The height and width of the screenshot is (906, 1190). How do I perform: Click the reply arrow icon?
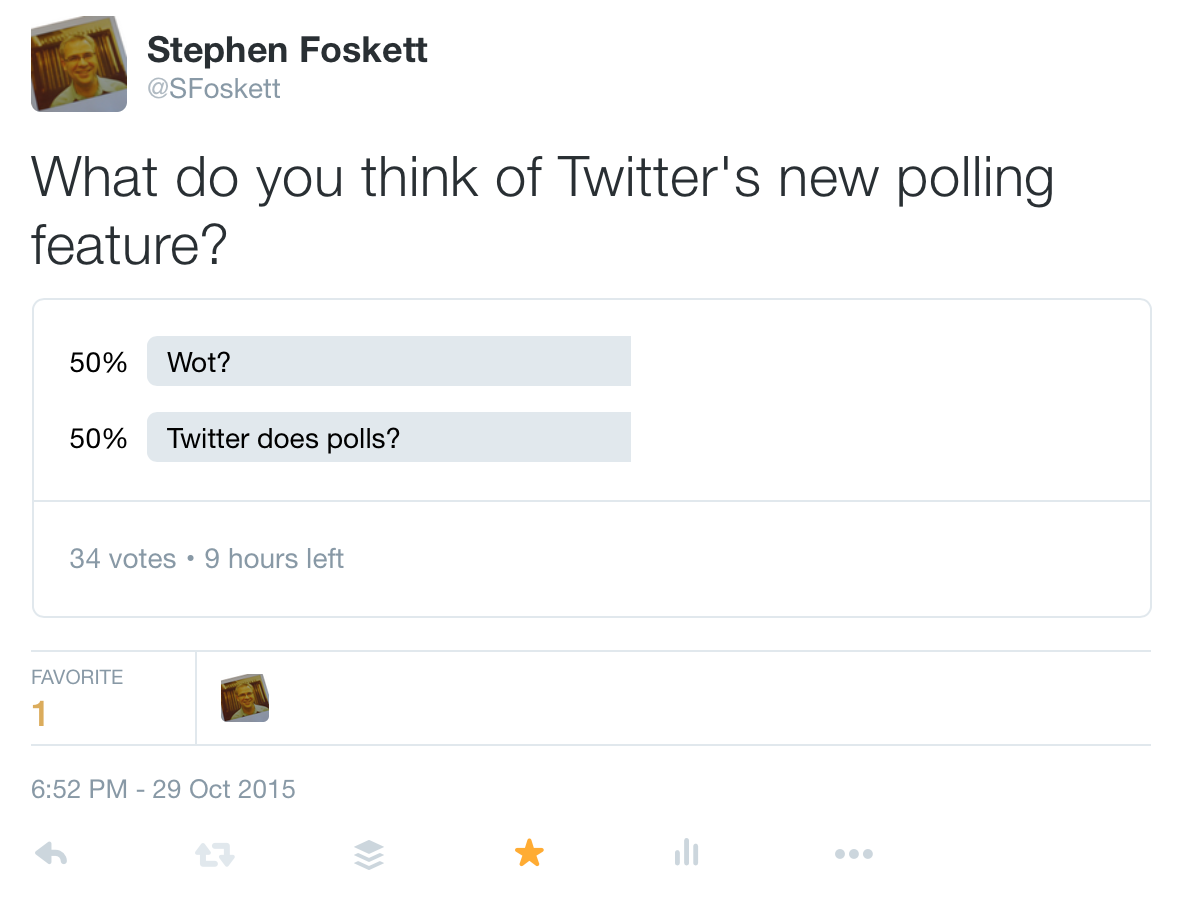click(x=51, y=853)
